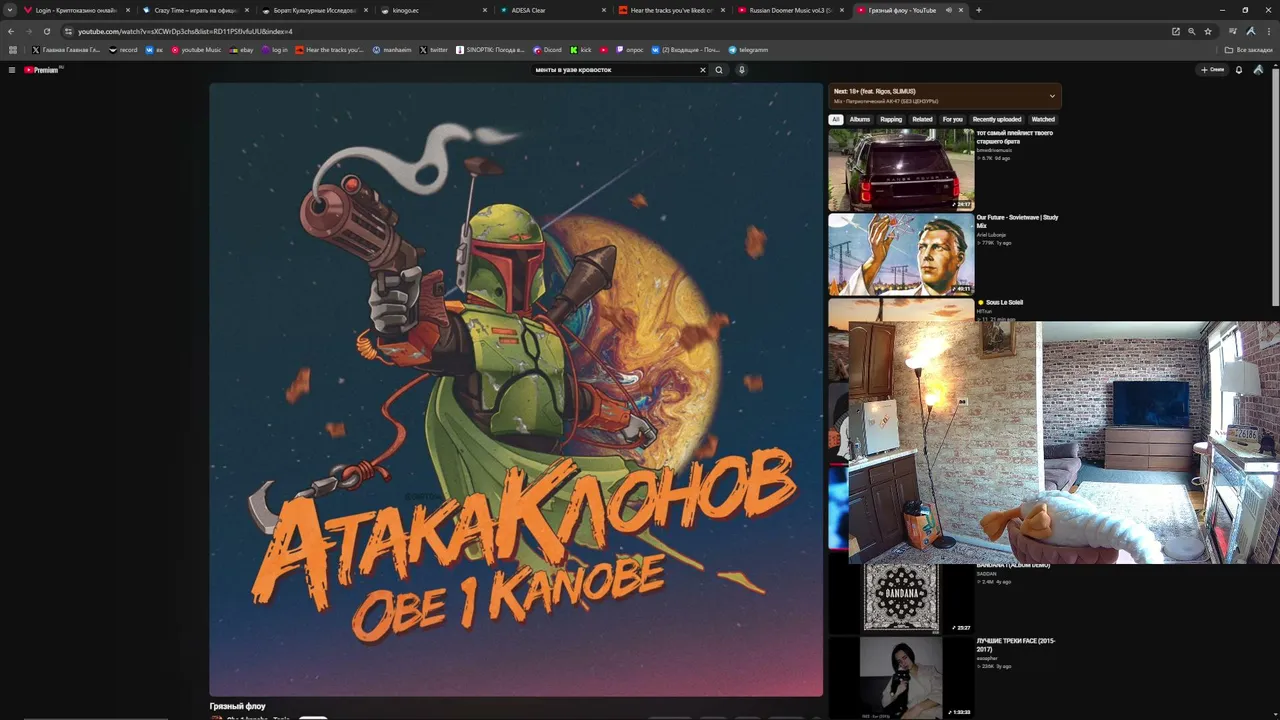Open the manhaeim bookmark
This screenshot has width=1280, height=720.
(391, 50)
